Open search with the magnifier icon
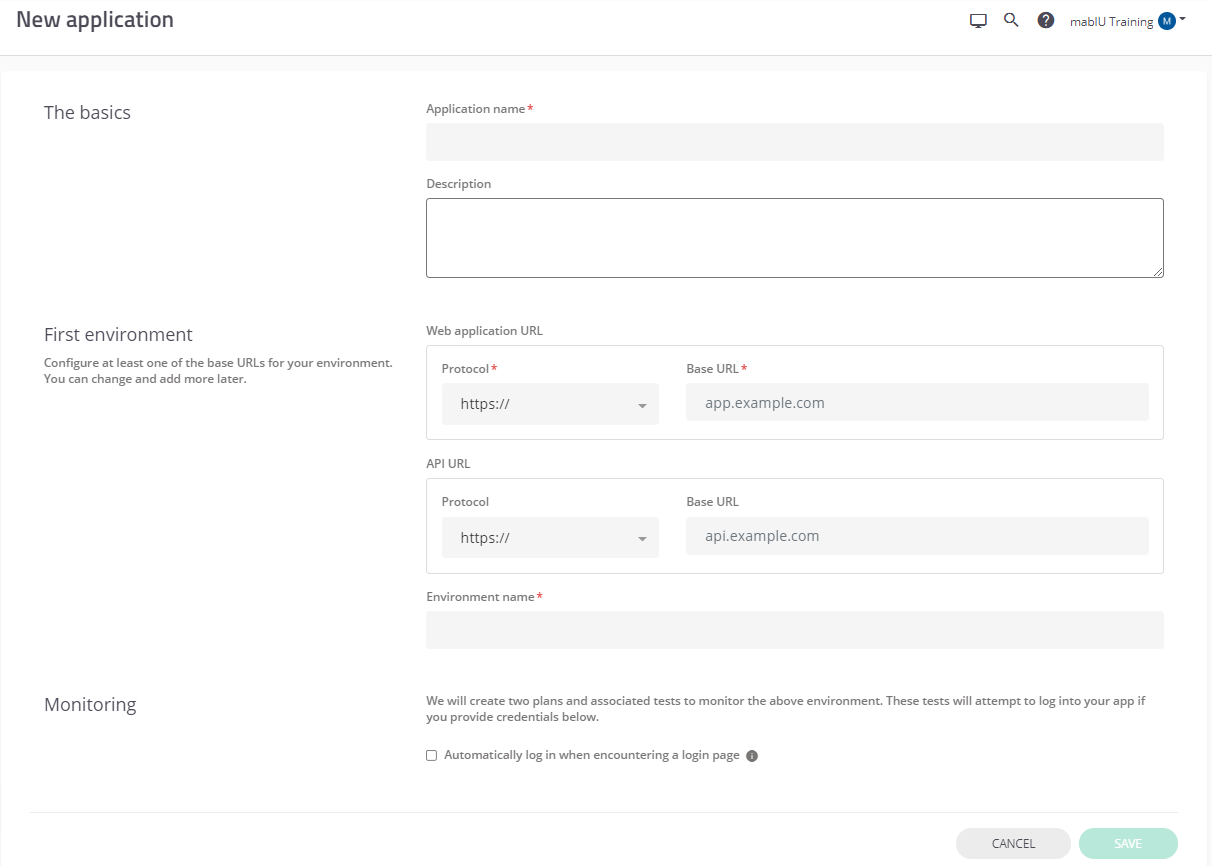The image size is (1212, 866). [x=1011, y=20]
